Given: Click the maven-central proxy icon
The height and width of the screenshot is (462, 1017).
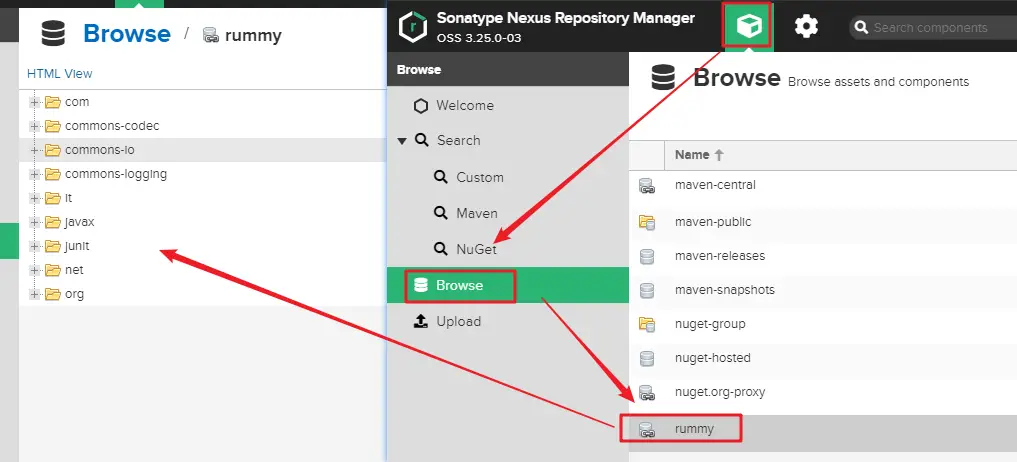Looking at the screenshot, I should coord(647,187).
